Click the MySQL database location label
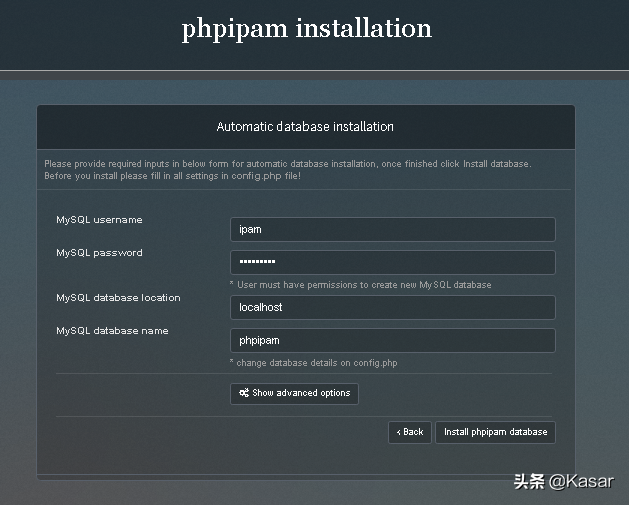Image resolution: width=629 pixels, height=505 pixels. pos(118,298)
